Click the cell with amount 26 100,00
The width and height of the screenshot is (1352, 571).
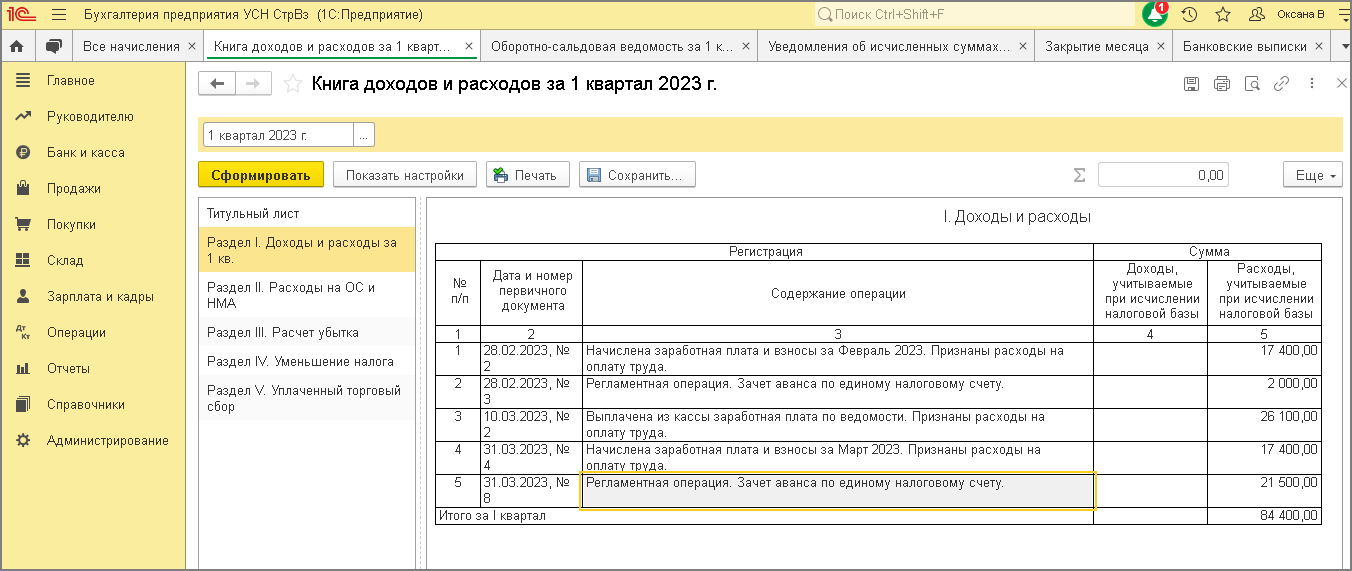point(1264,425)
